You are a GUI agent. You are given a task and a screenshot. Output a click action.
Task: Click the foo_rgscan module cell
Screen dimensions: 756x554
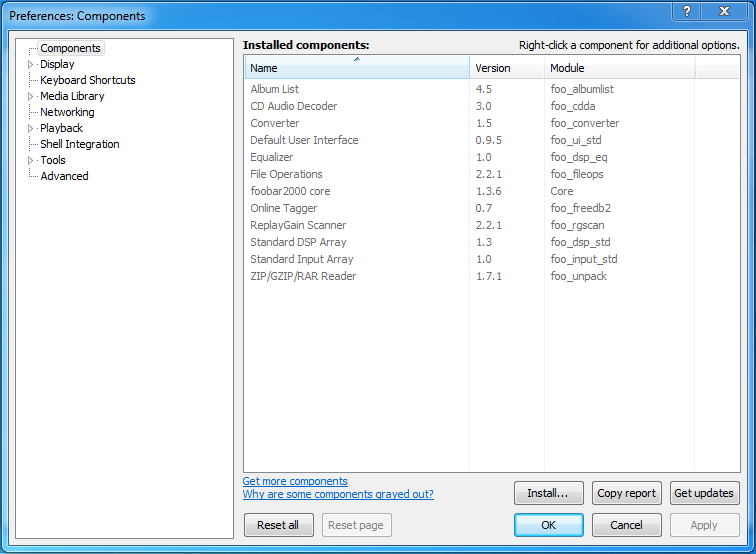[577, 225]
